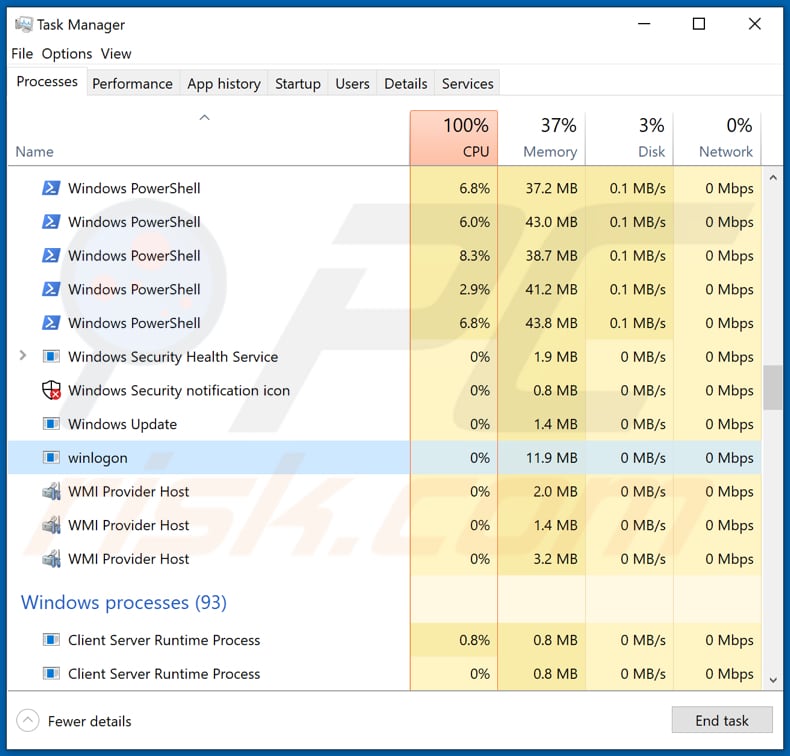The image size is (790, 756).
Task: Click the Fewer details circular arrow icon
Action: click(x=28, y=721)
